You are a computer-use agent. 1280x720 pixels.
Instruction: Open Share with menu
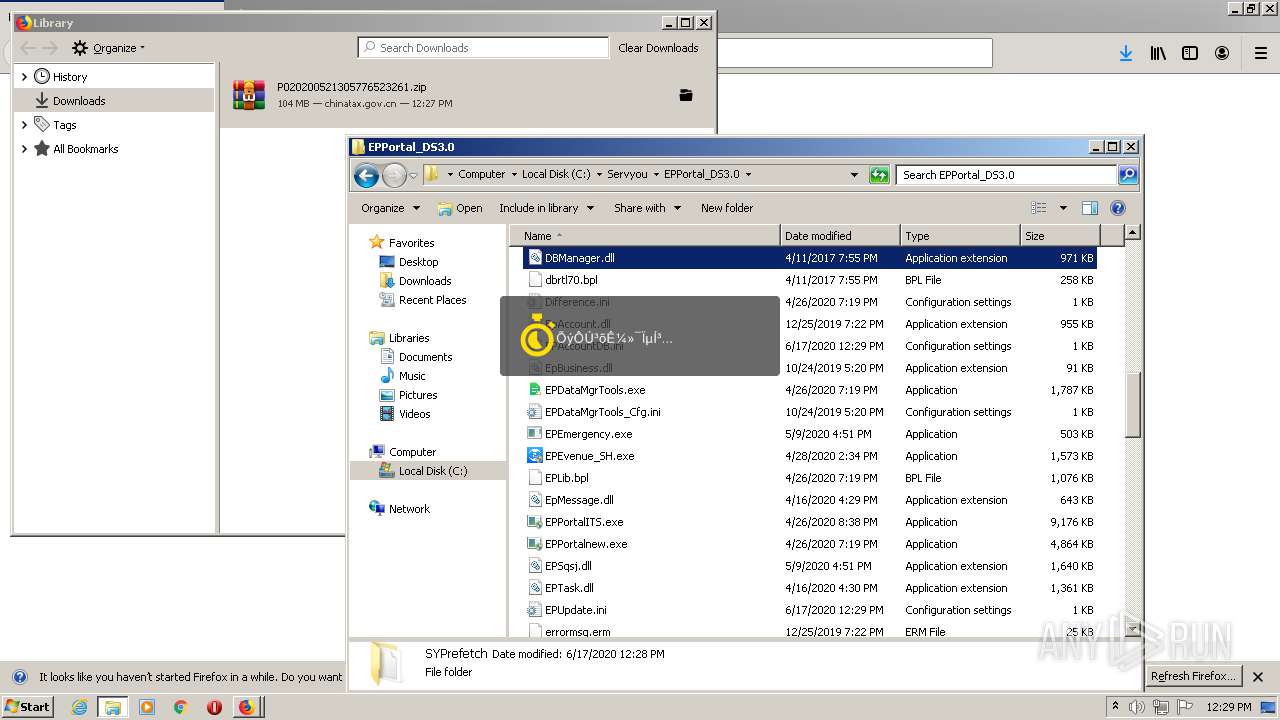click(647, 208)
